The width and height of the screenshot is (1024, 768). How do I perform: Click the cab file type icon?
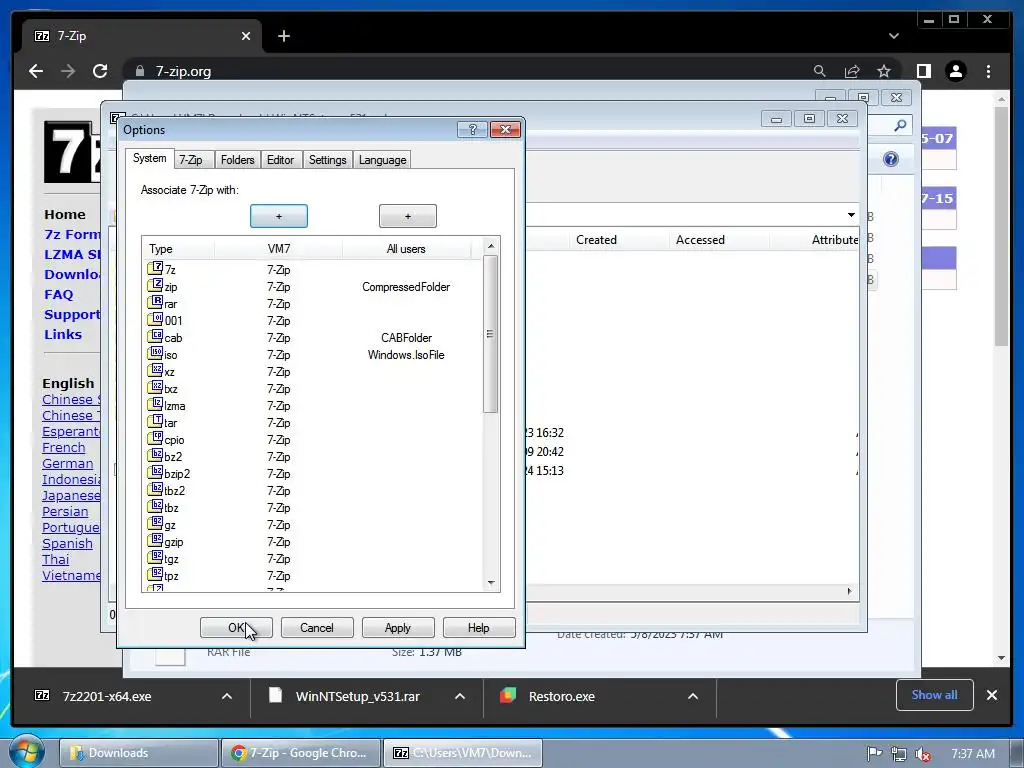[x=155, y=336]
